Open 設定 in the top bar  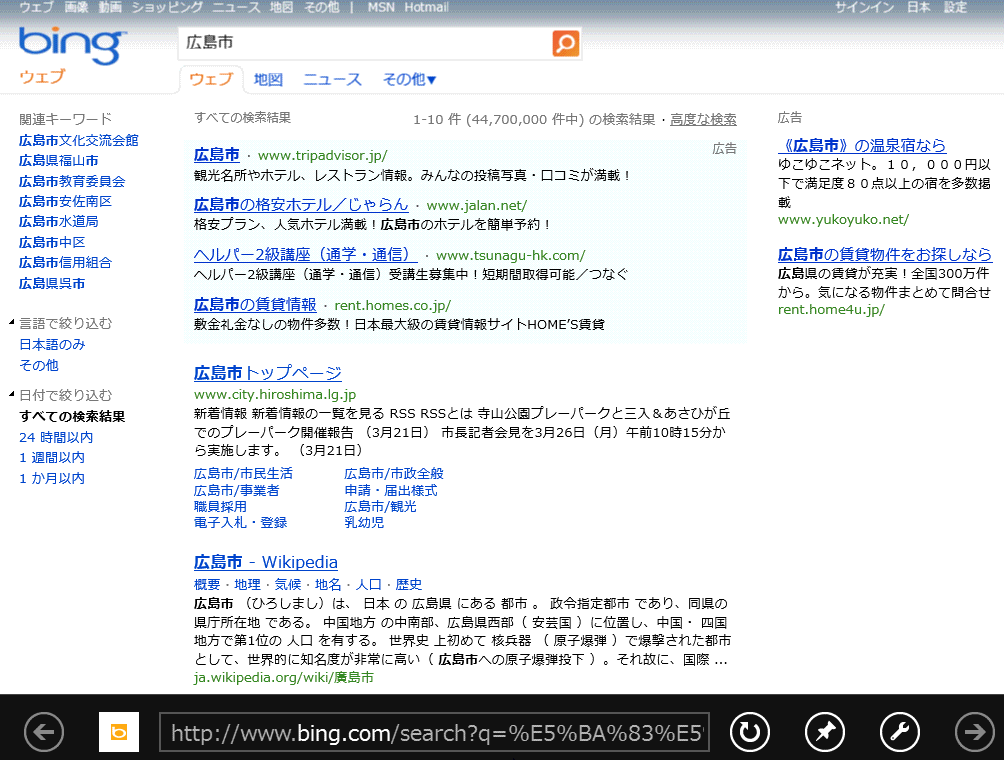955,7
